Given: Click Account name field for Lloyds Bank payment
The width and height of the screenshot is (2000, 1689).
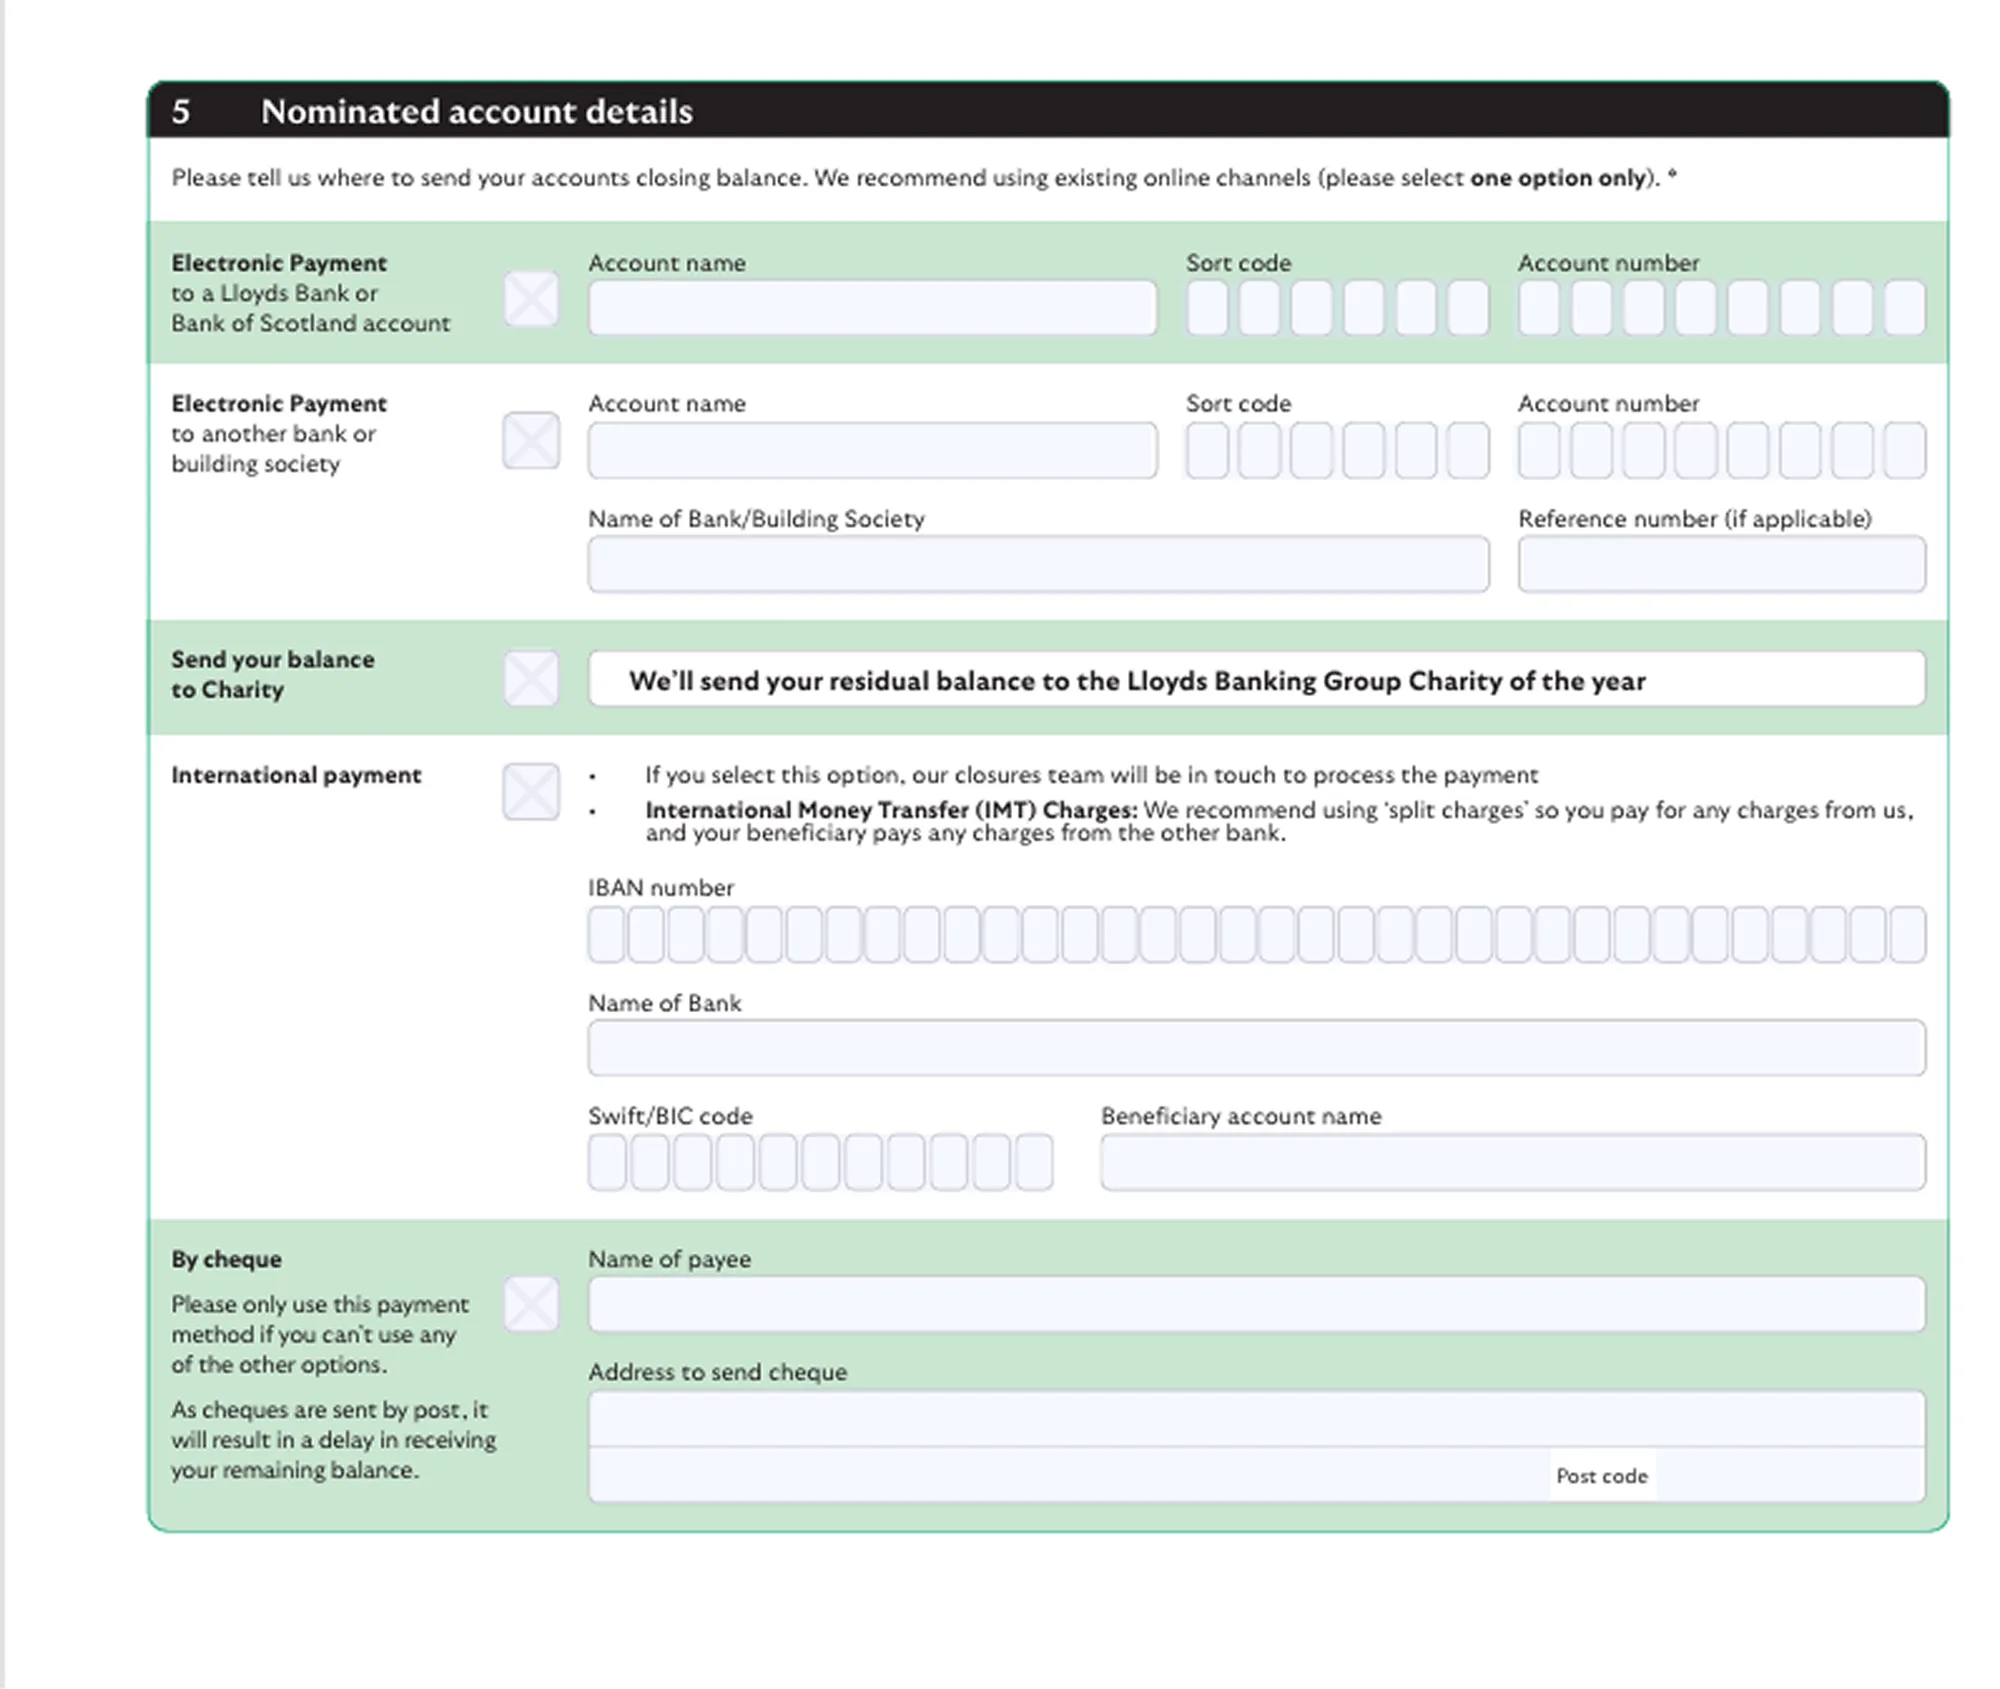Looking at the screenshot, I should (872, 307).
